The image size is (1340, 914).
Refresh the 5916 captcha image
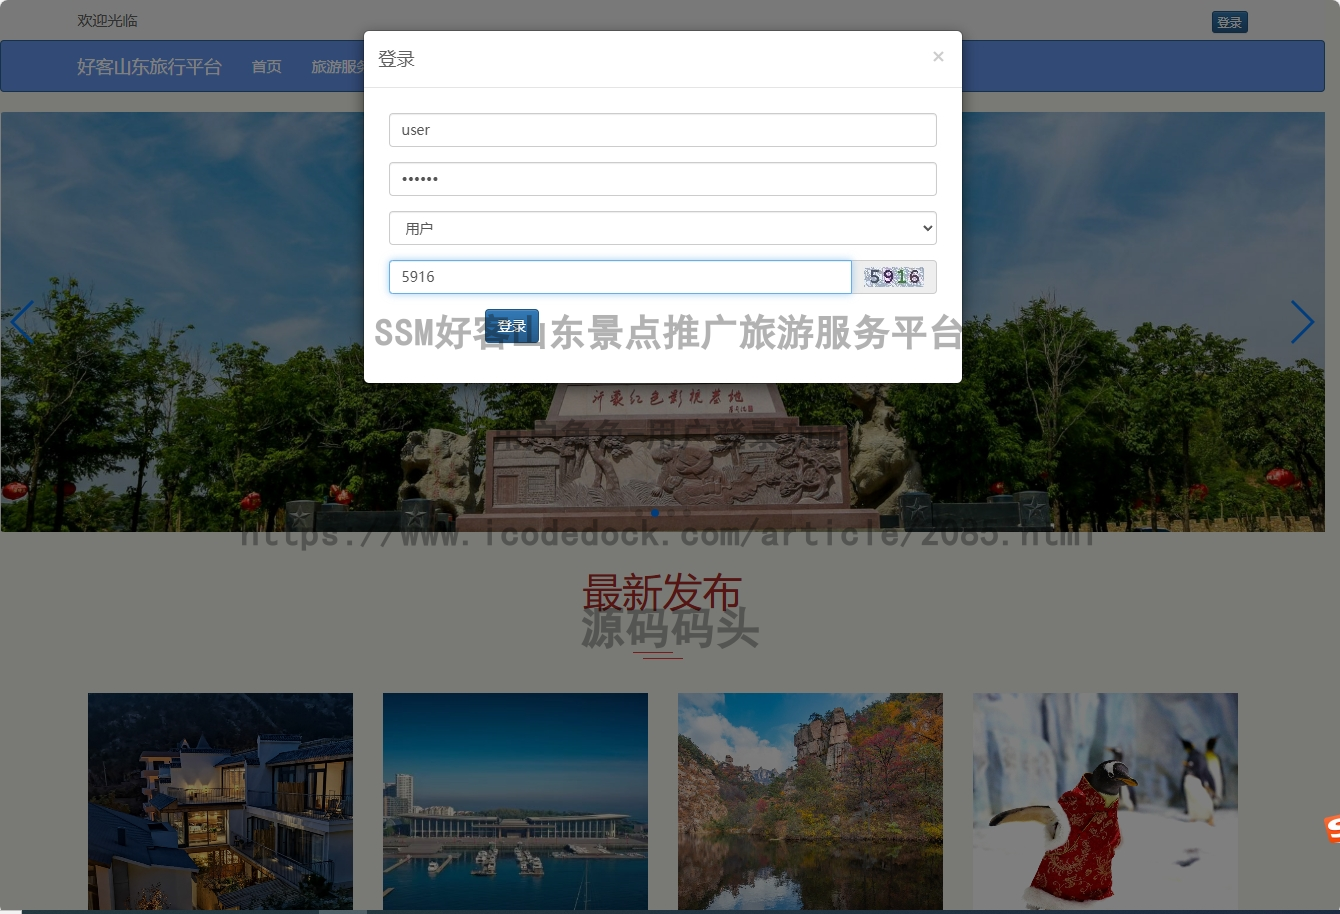pyautogui.click(x=894, y=277)
